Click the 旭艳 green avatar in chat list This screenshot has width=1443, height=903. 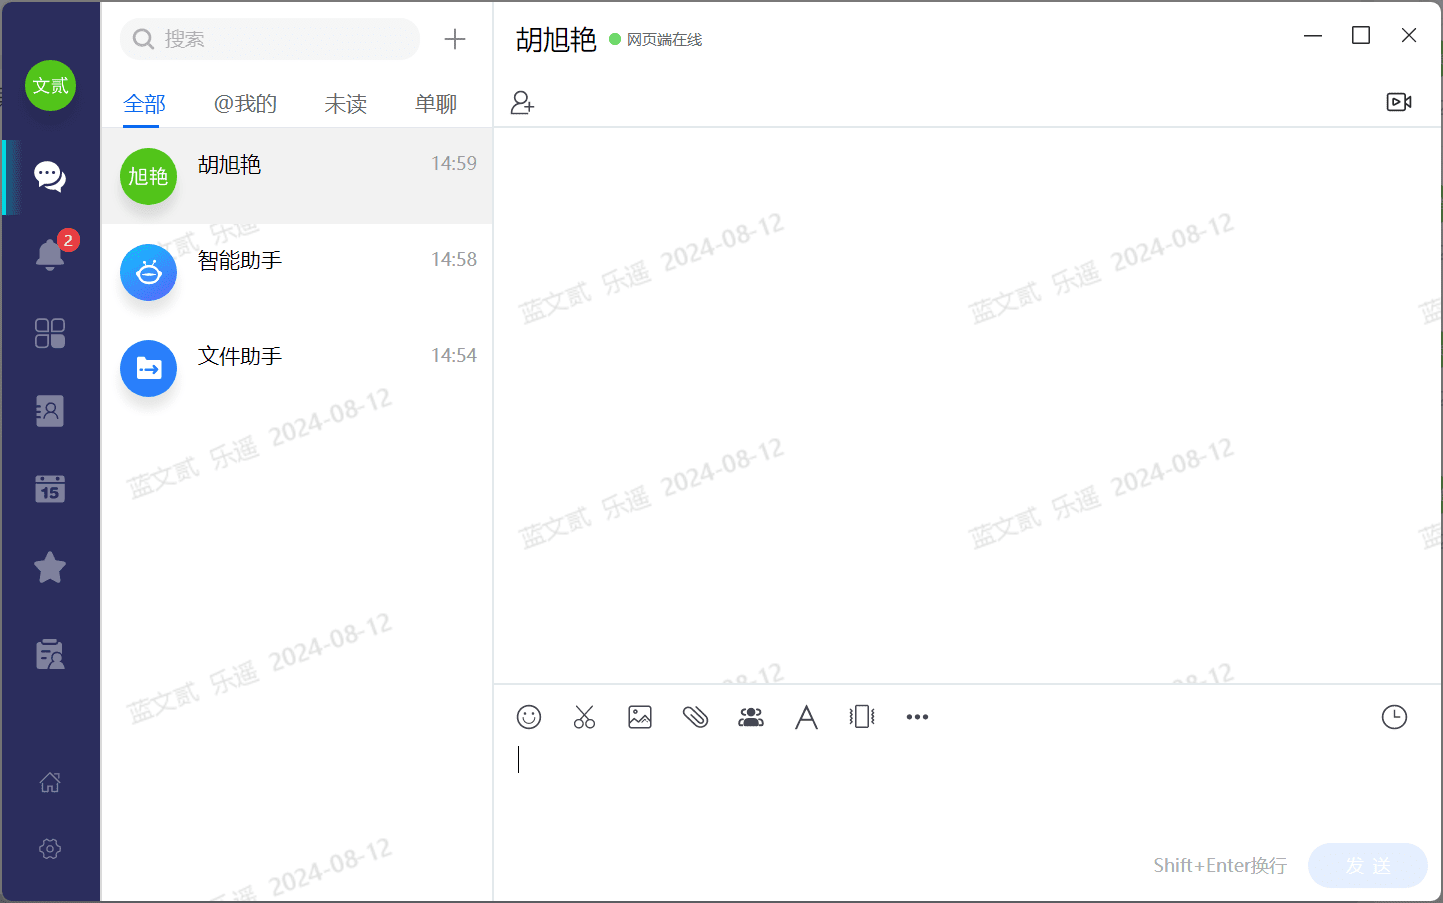pos(149,176)
